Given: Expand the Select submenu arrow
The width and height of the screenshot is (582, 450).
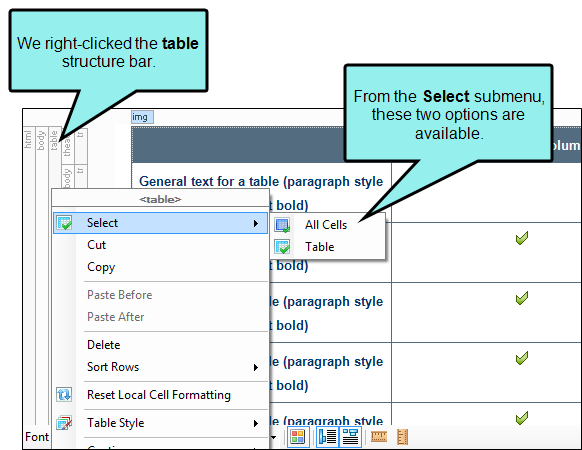Looking at the screenshot, I should 255,224.
